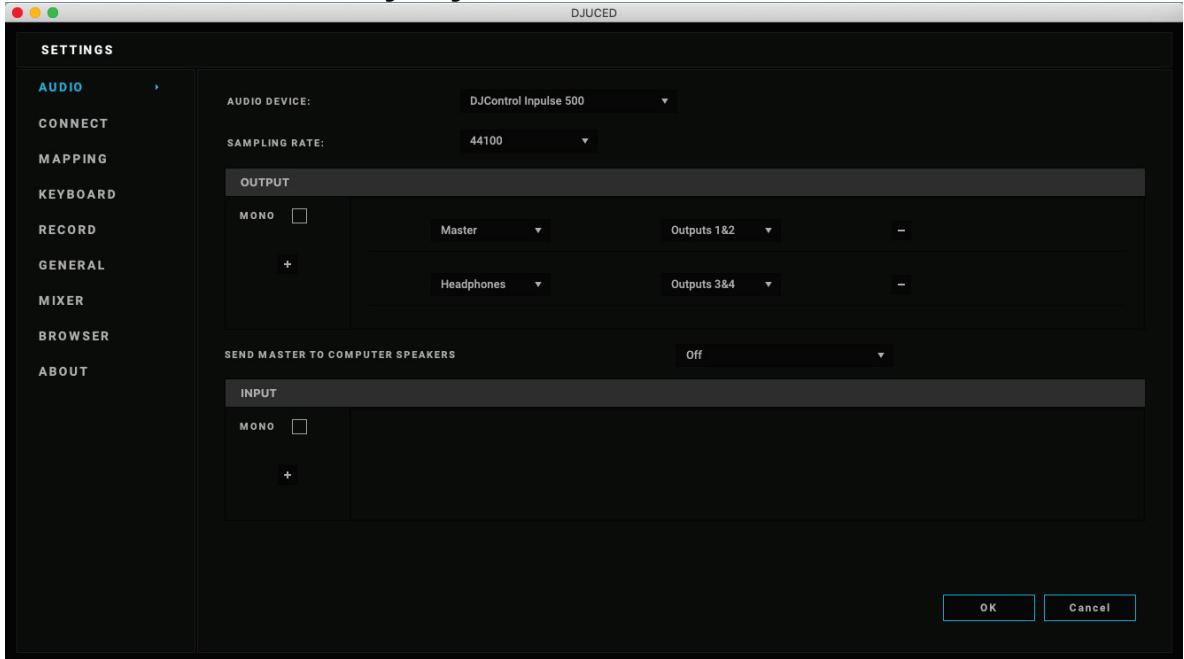This screenshot has width=1184, height=659.
Task: Open Send Master to Computer Speakers dropdown
Action: [x=784, y=355]
